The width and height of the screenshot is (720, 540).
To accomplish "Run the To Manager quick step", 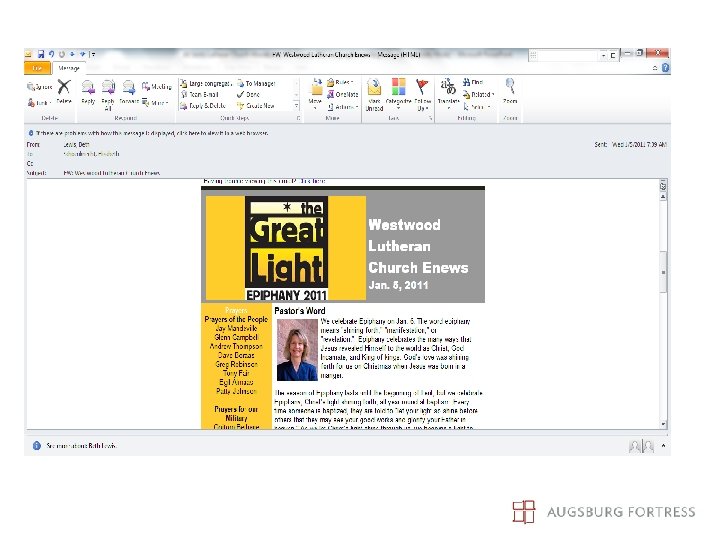I will (256, 84).
